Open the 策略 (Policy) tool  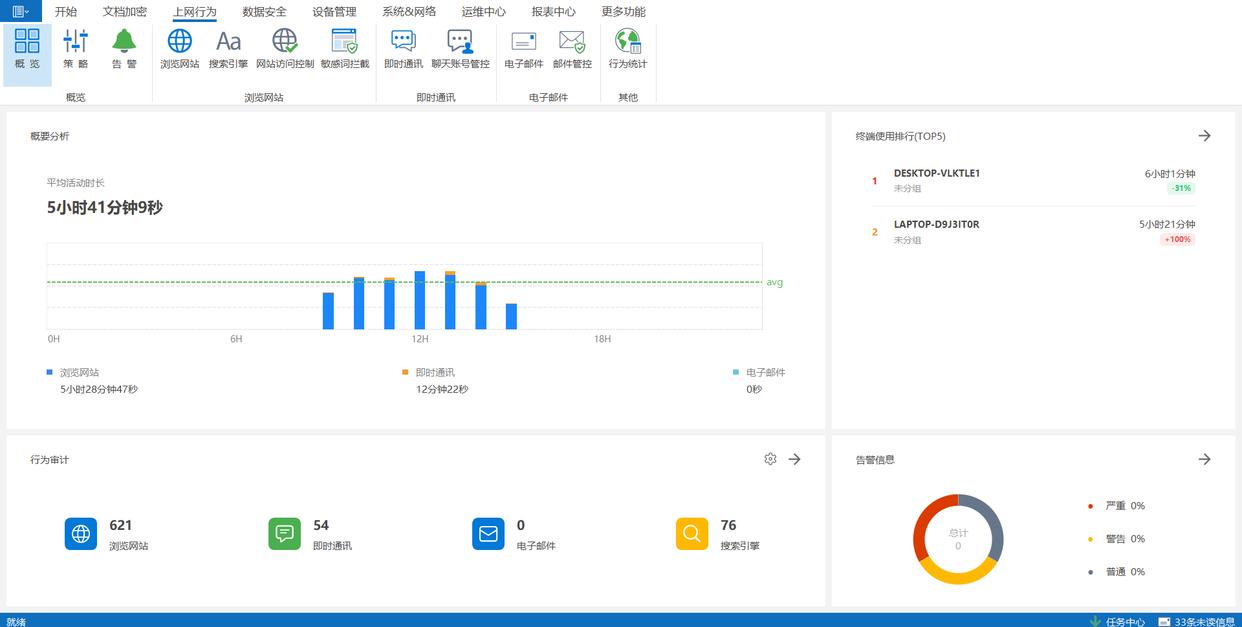click(x=76, y=48)
